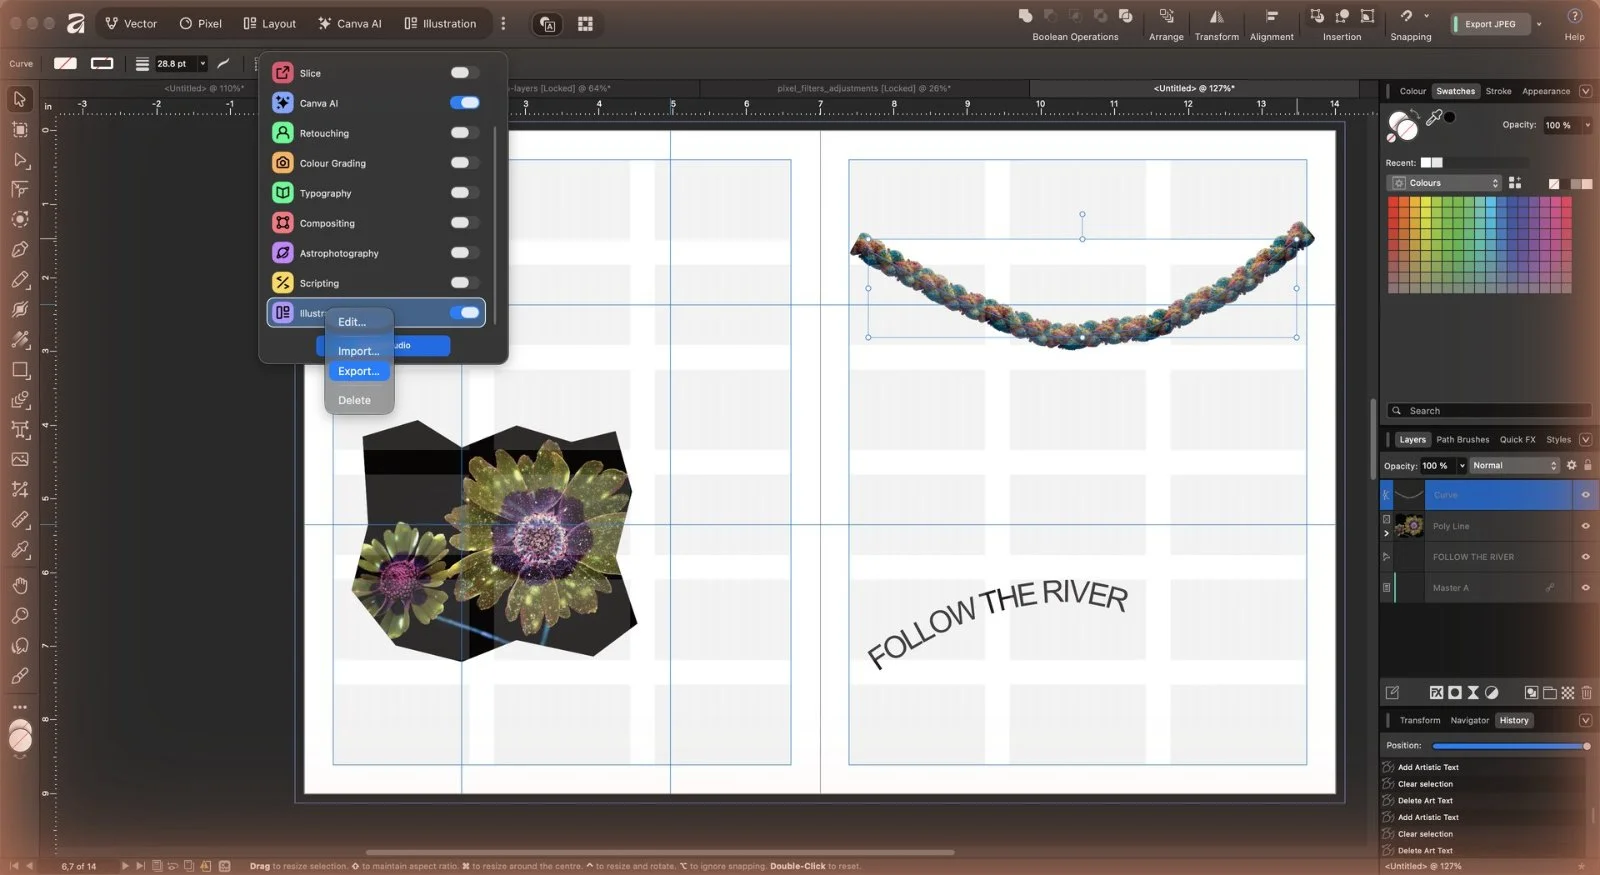
Task: Click the layer settings gear icon
Action: (x=1571, y=465)
